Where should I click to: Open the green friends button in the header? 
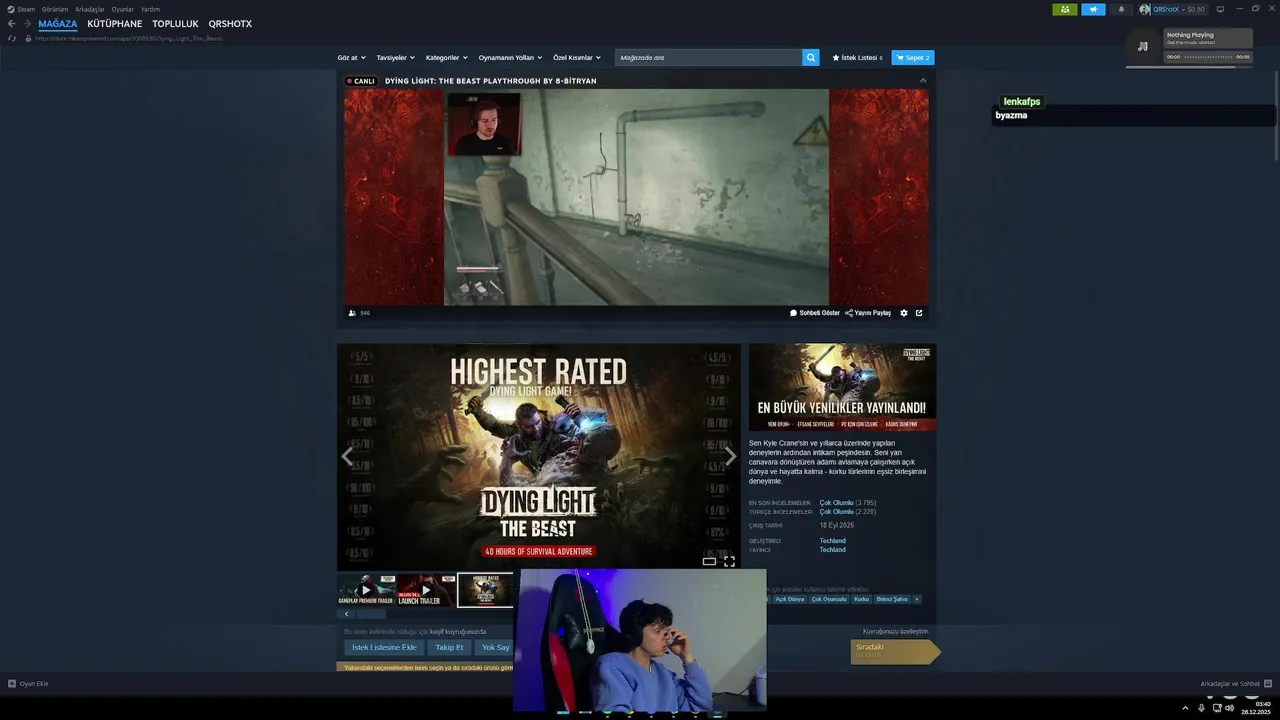[1065, 9]
